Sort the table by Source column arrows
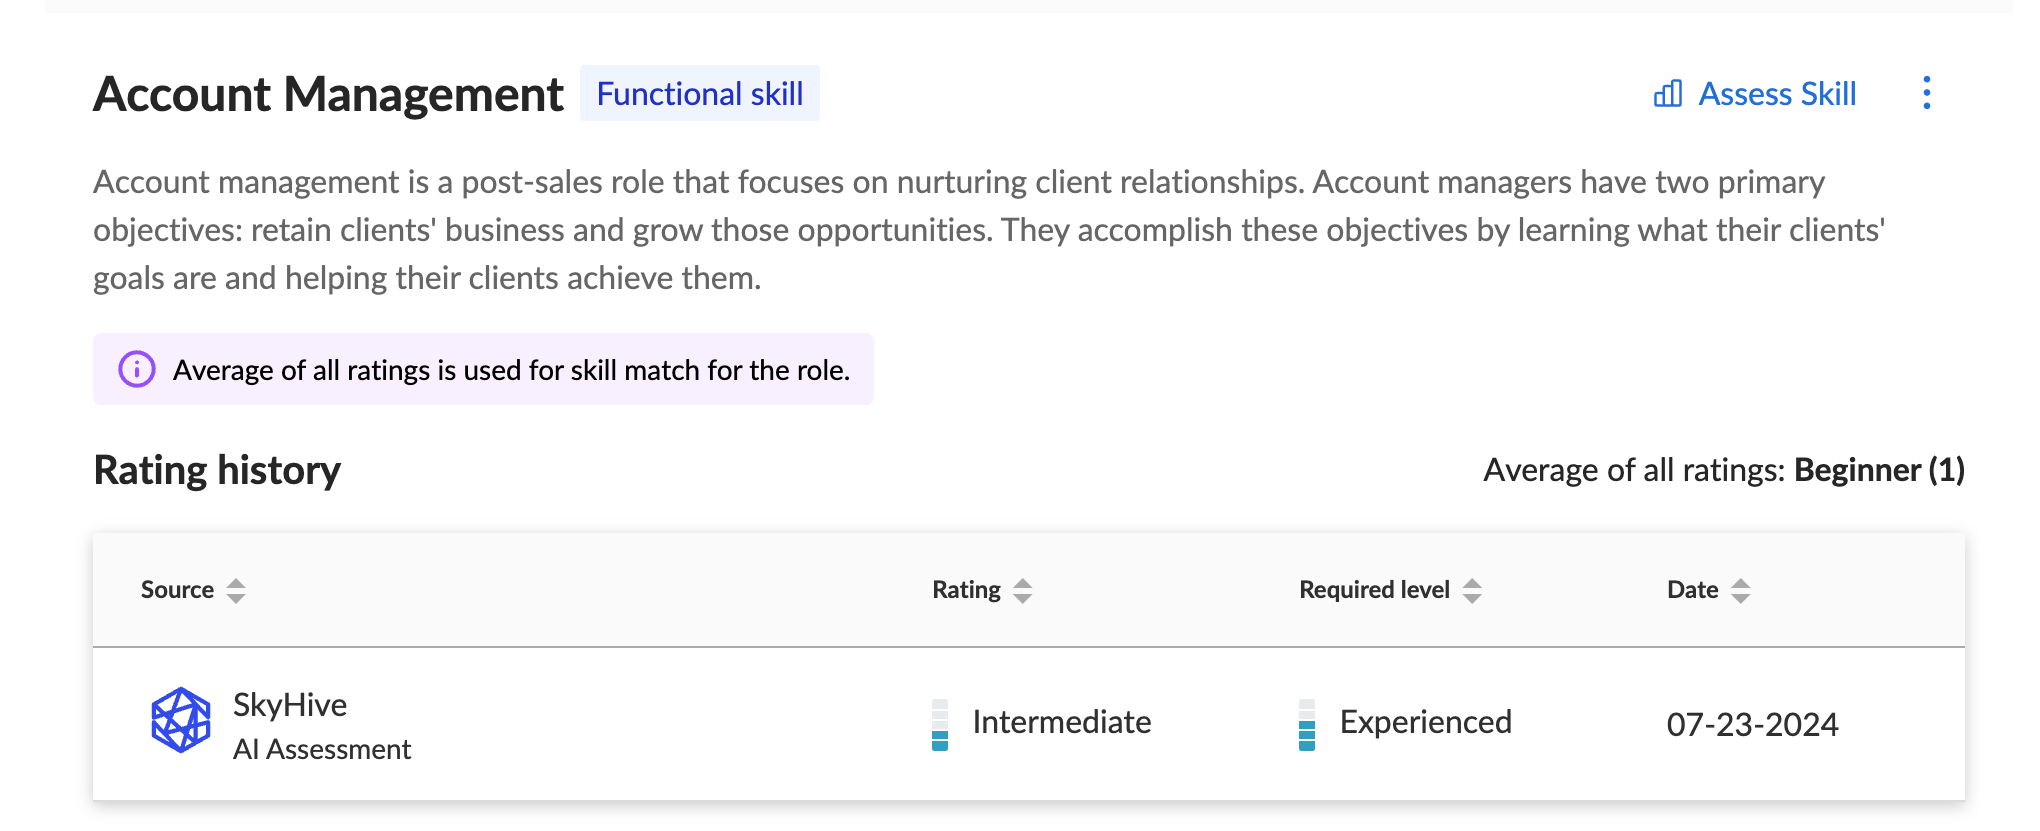 pos(236,590)
